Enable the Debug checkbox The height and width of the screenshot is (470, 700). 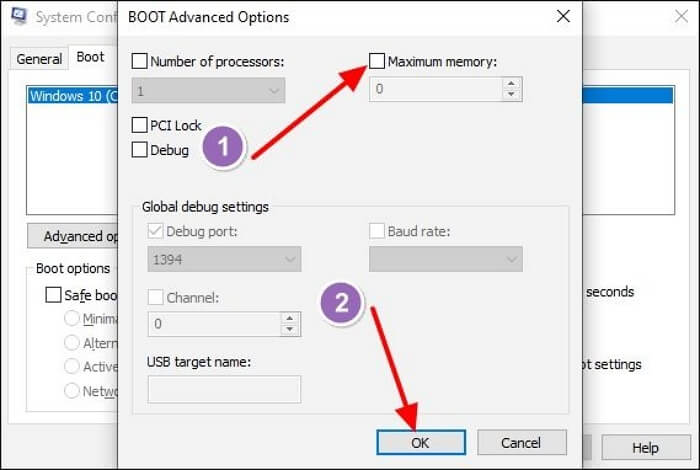click(x=140, y=150)
